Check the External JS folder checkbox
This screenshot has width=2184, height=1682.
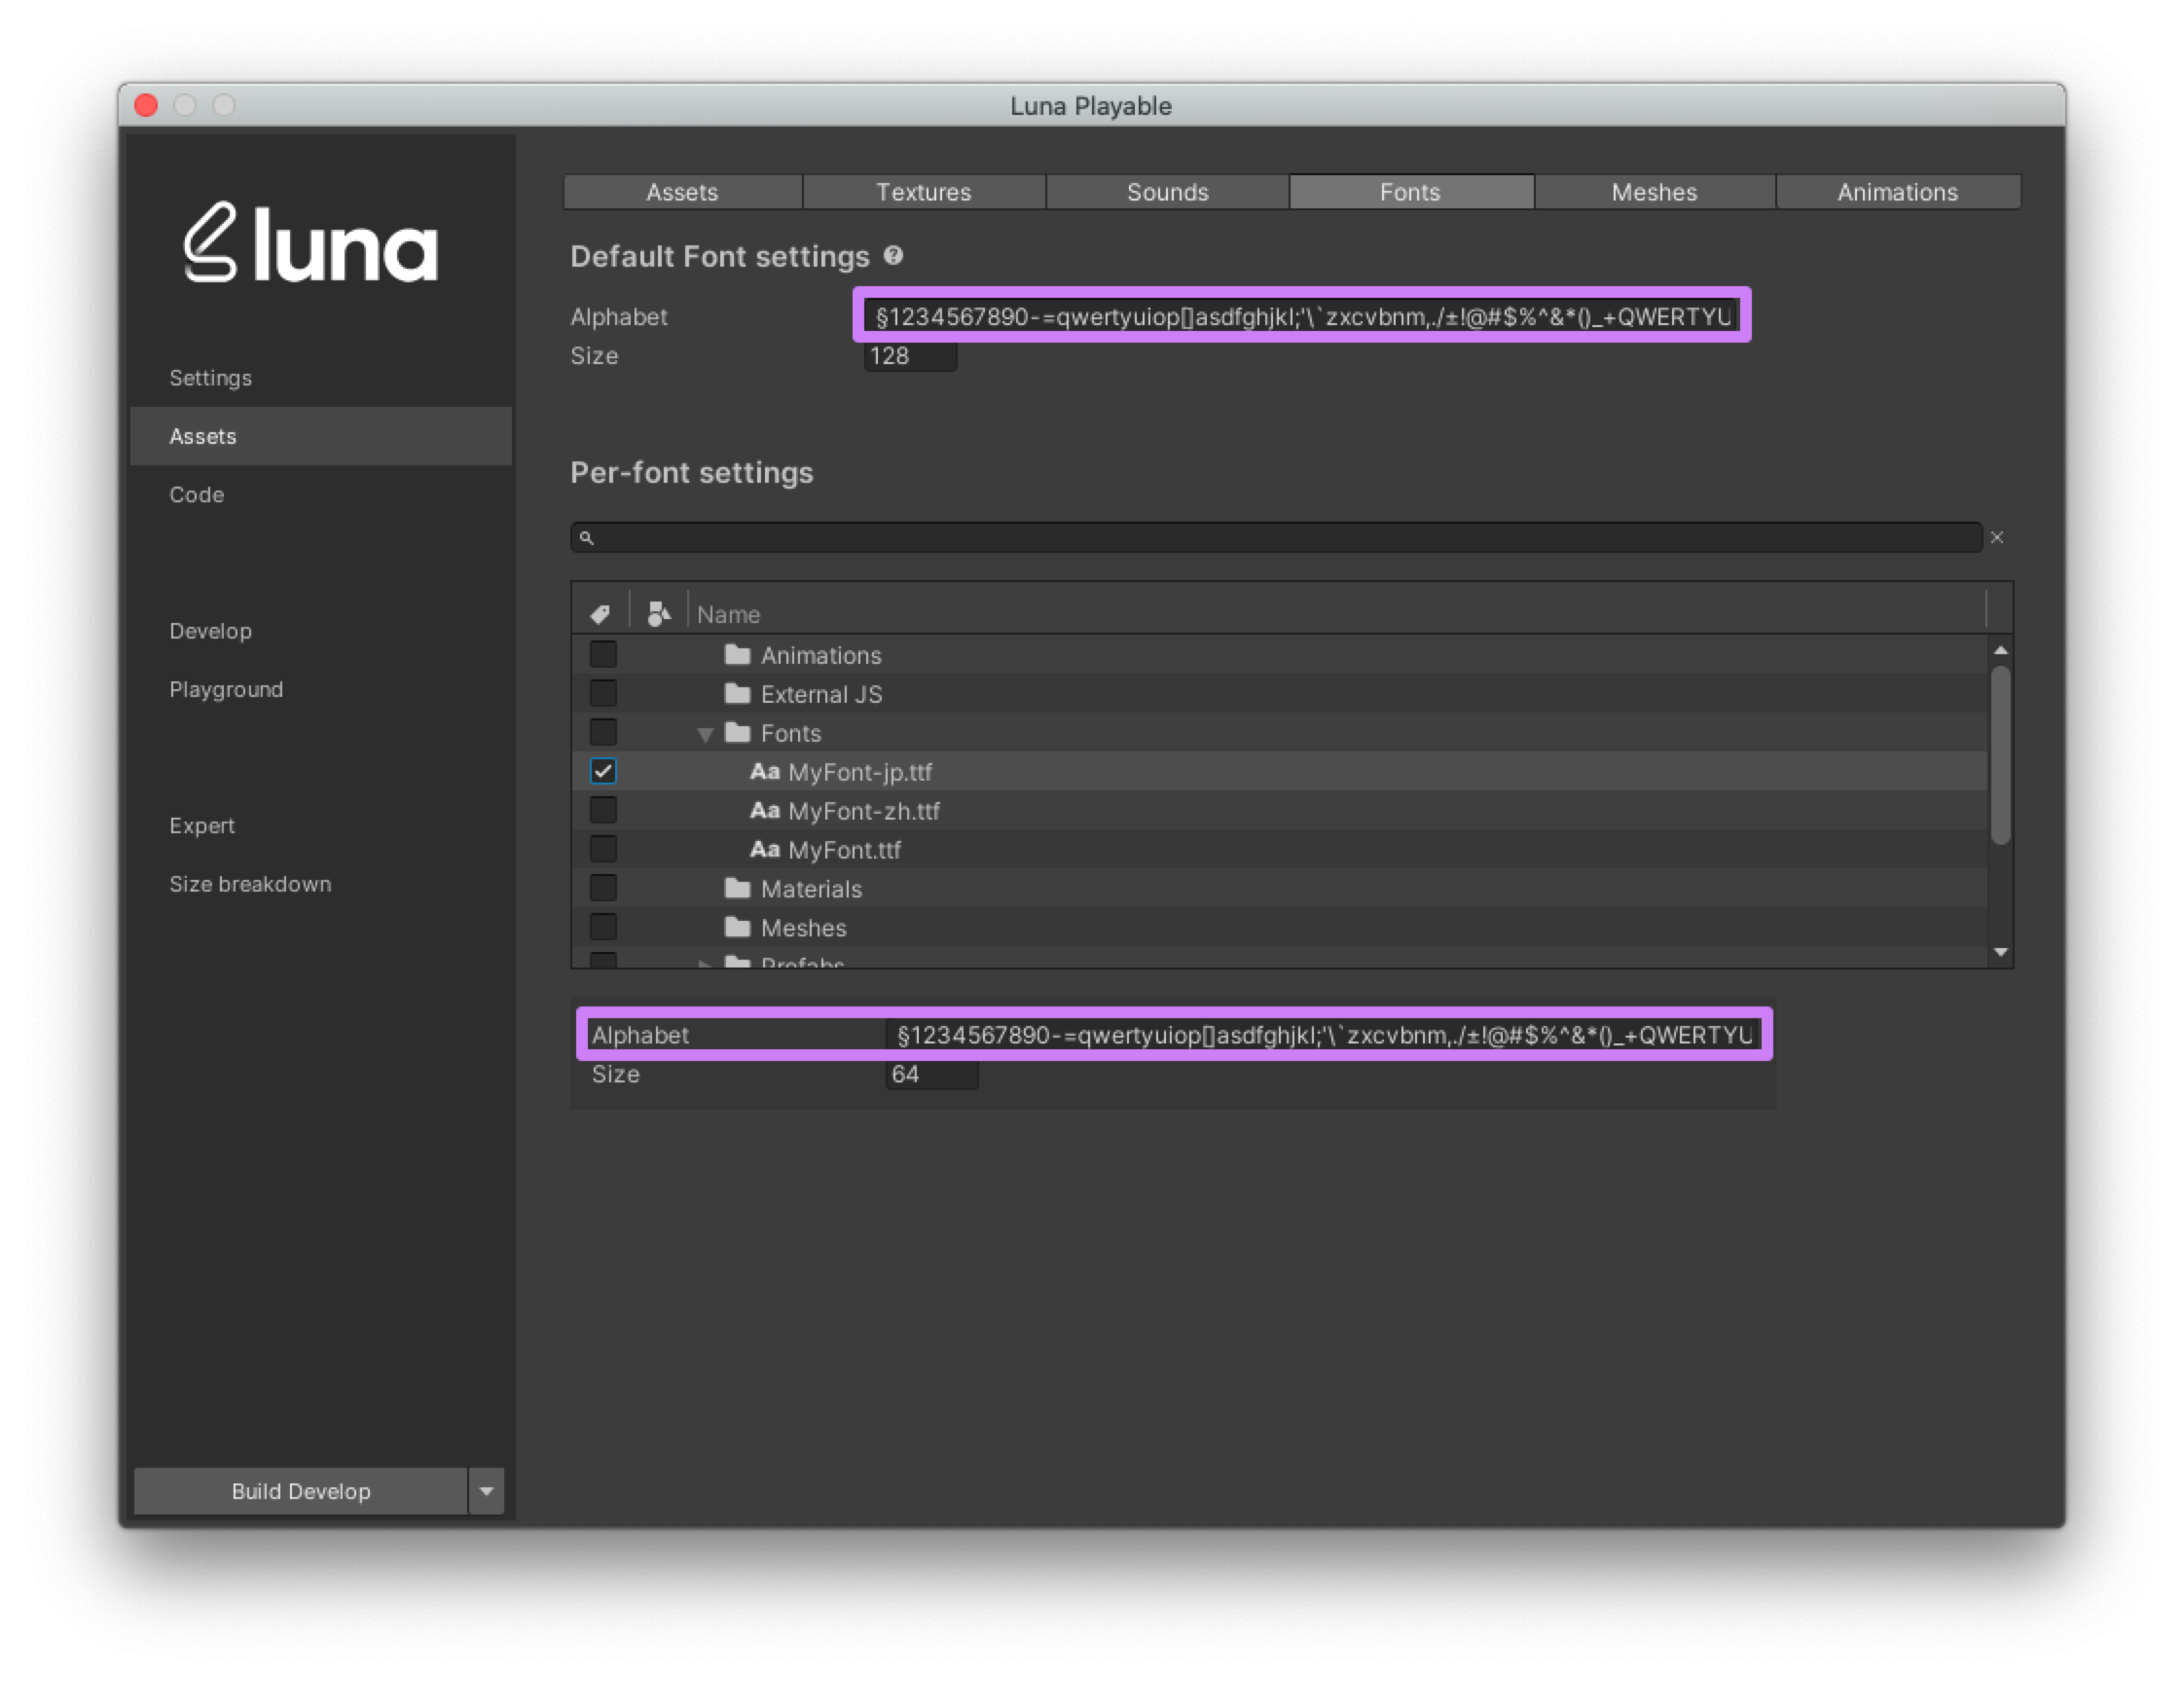coord(603,693)
